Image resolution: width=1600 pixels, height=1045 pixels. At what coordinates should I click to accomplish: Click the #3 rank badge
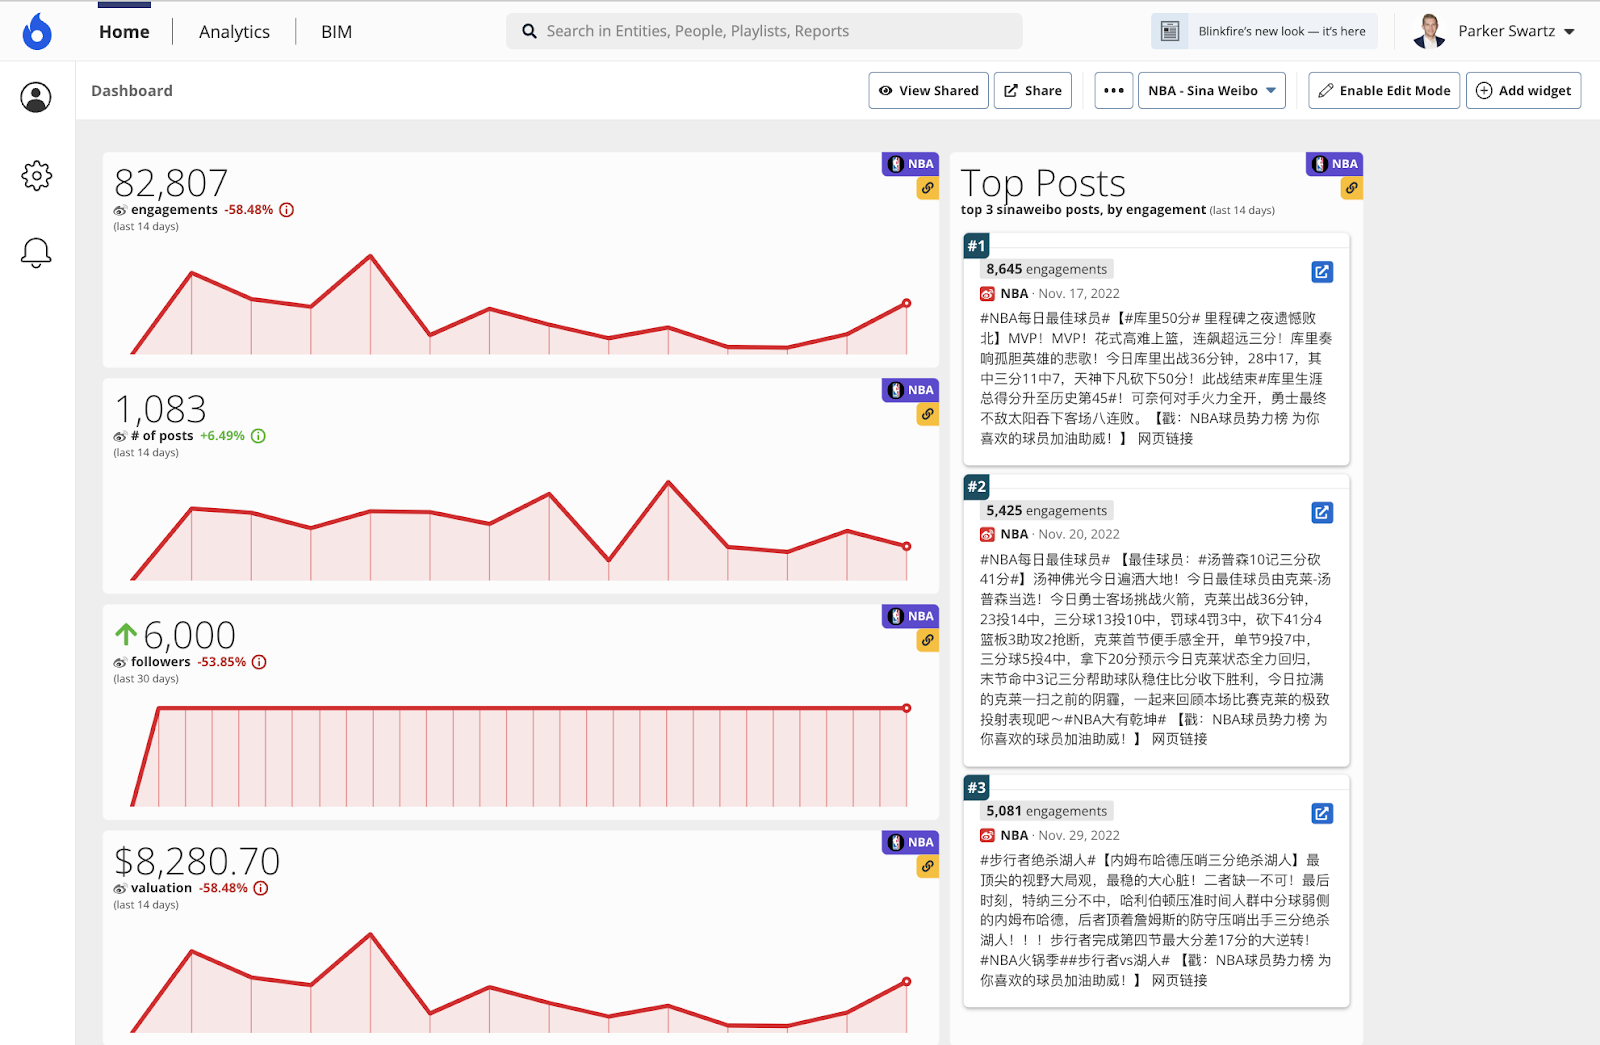(976, 788)
